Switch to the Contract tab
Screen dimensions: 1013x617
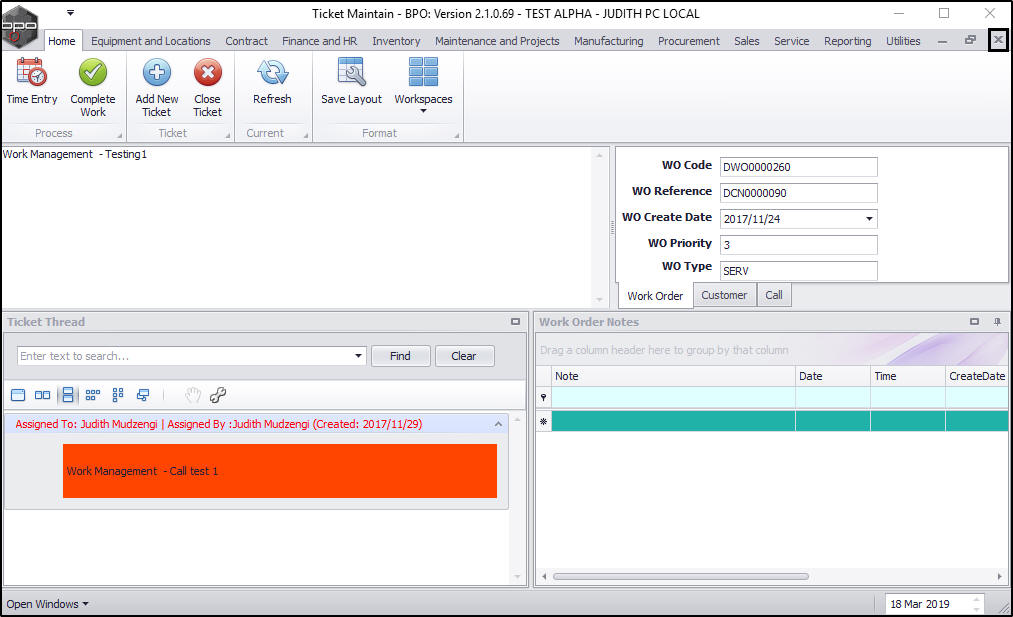[246, 41]
